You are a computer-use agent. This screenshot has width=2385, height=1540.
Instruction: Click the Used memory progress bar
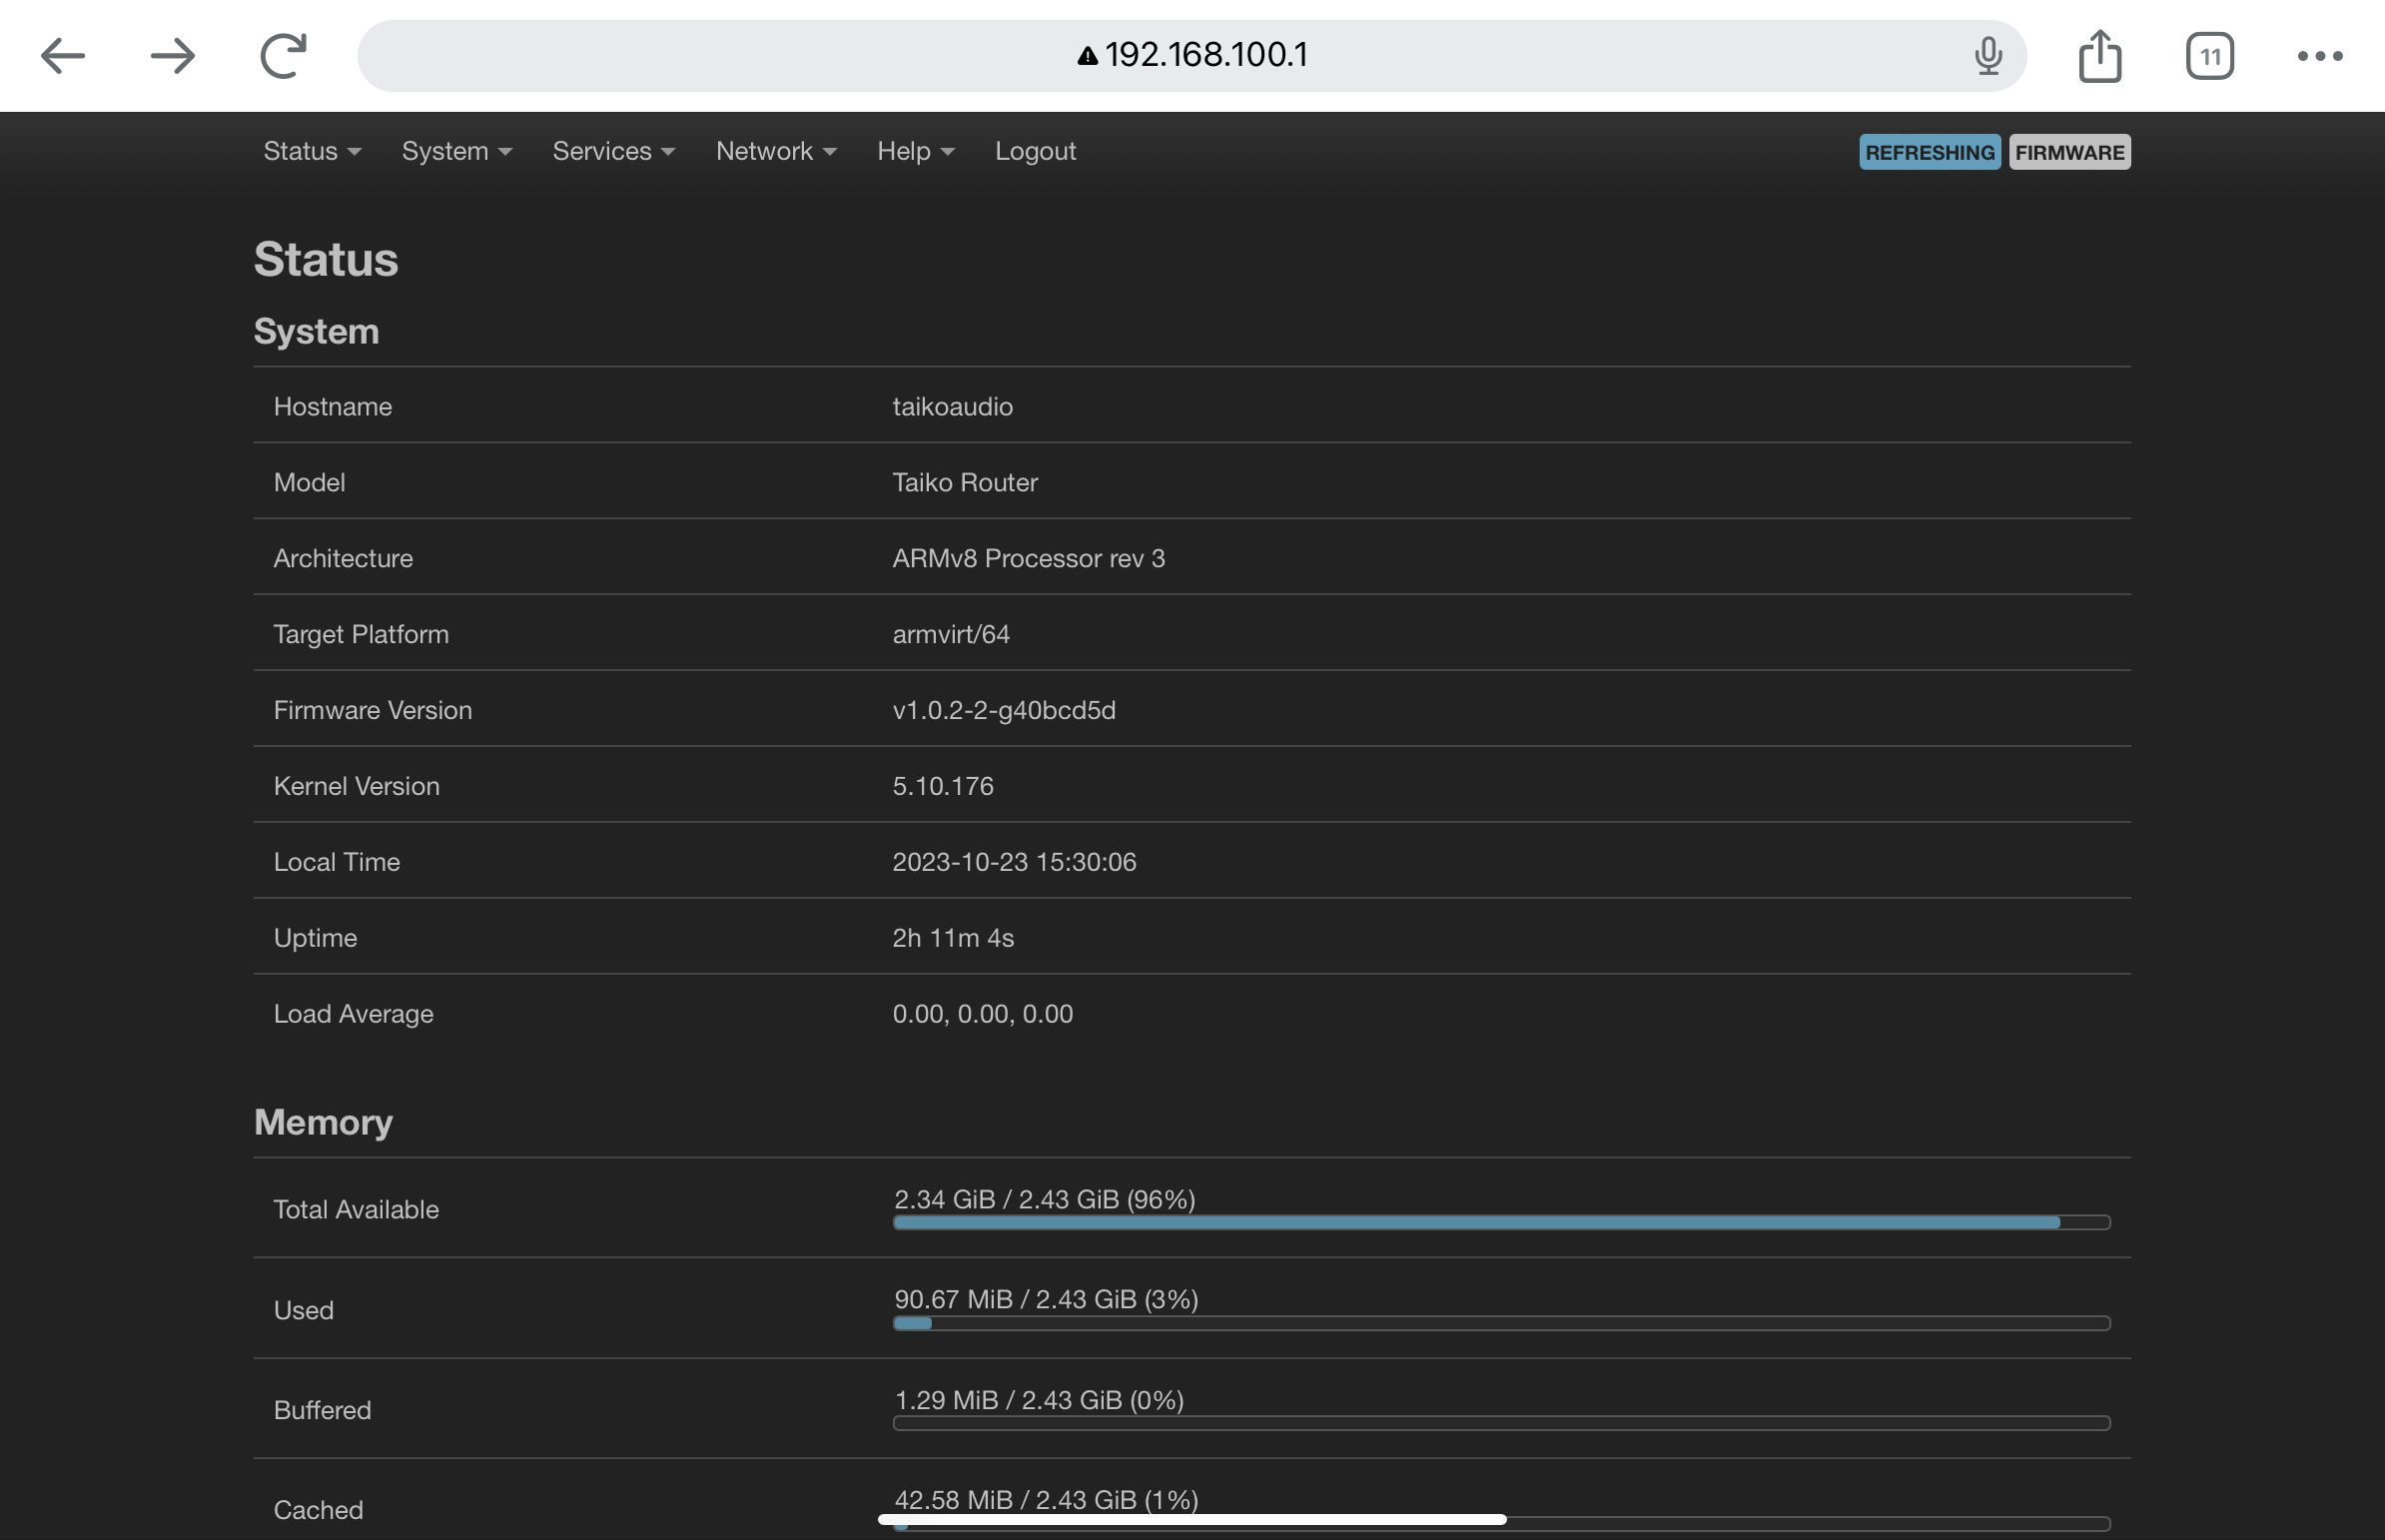tap(1501, 1323)
